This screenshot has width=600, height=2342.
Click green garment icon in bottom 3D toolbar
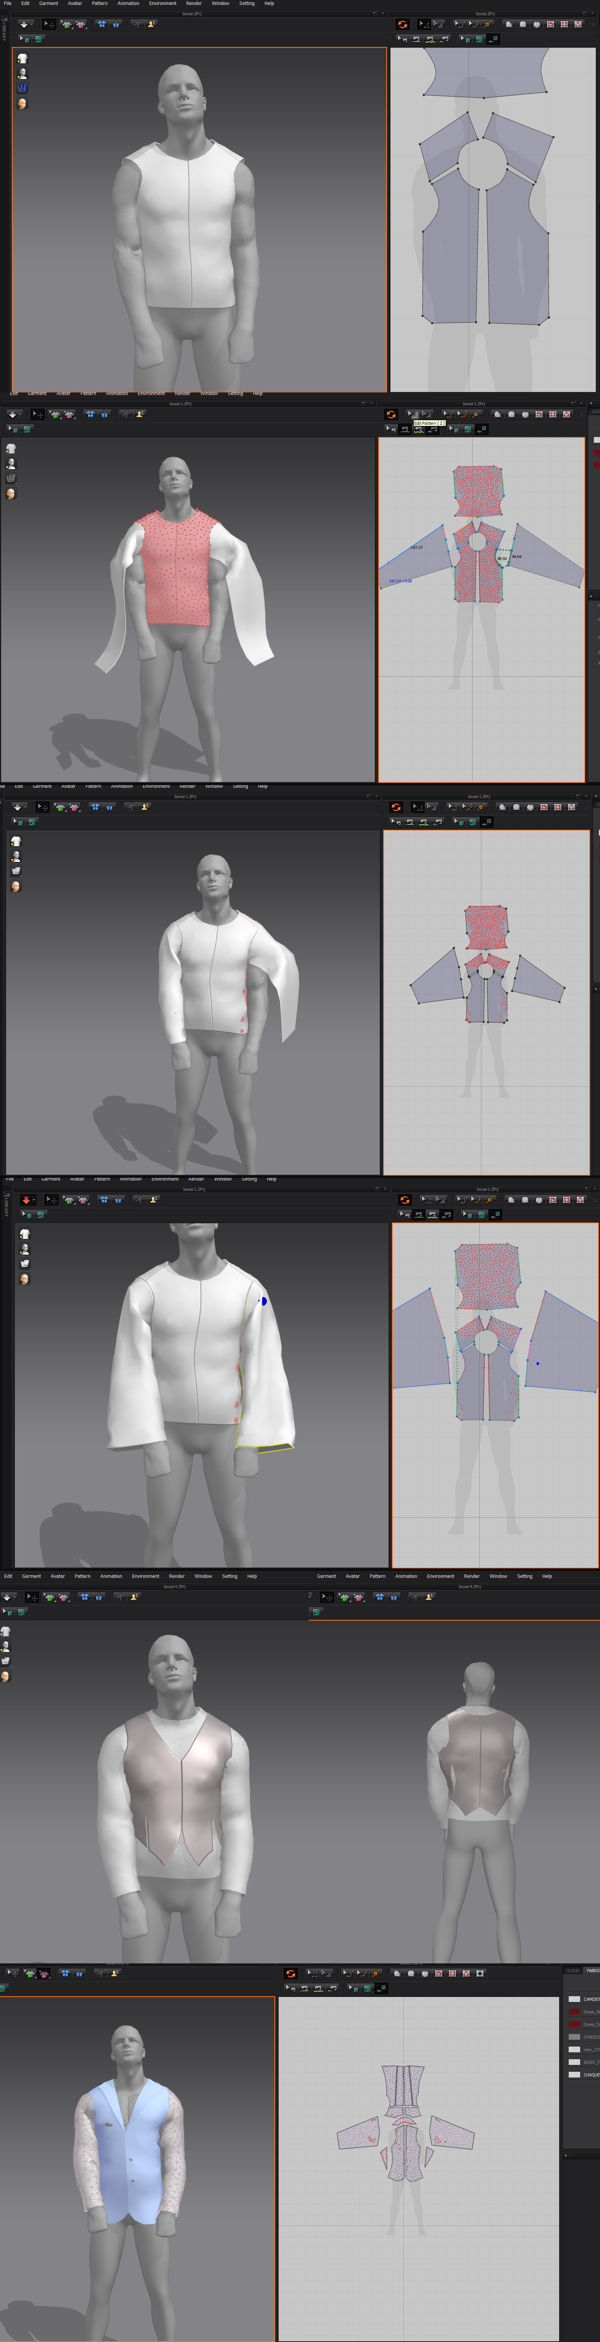pos(30,1974)
